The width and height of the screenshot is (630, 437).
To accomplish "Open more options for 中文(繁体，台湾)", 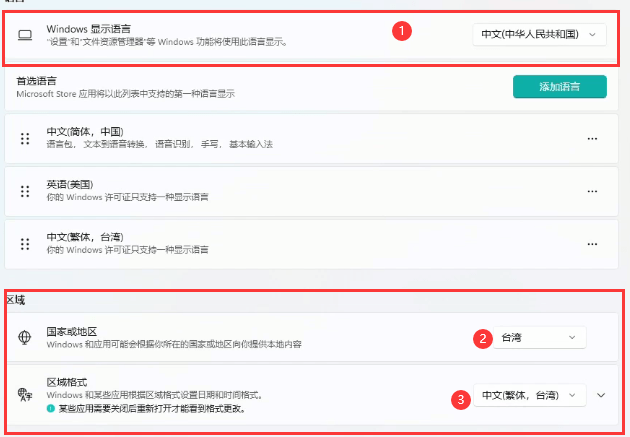I will click(x=592, y=244).
